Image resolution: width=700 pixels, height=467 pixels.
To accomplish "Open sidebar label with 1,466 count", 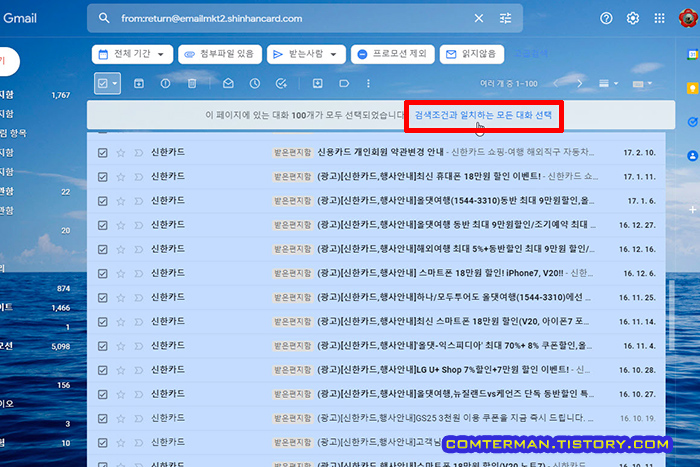I will coord(36,308).
